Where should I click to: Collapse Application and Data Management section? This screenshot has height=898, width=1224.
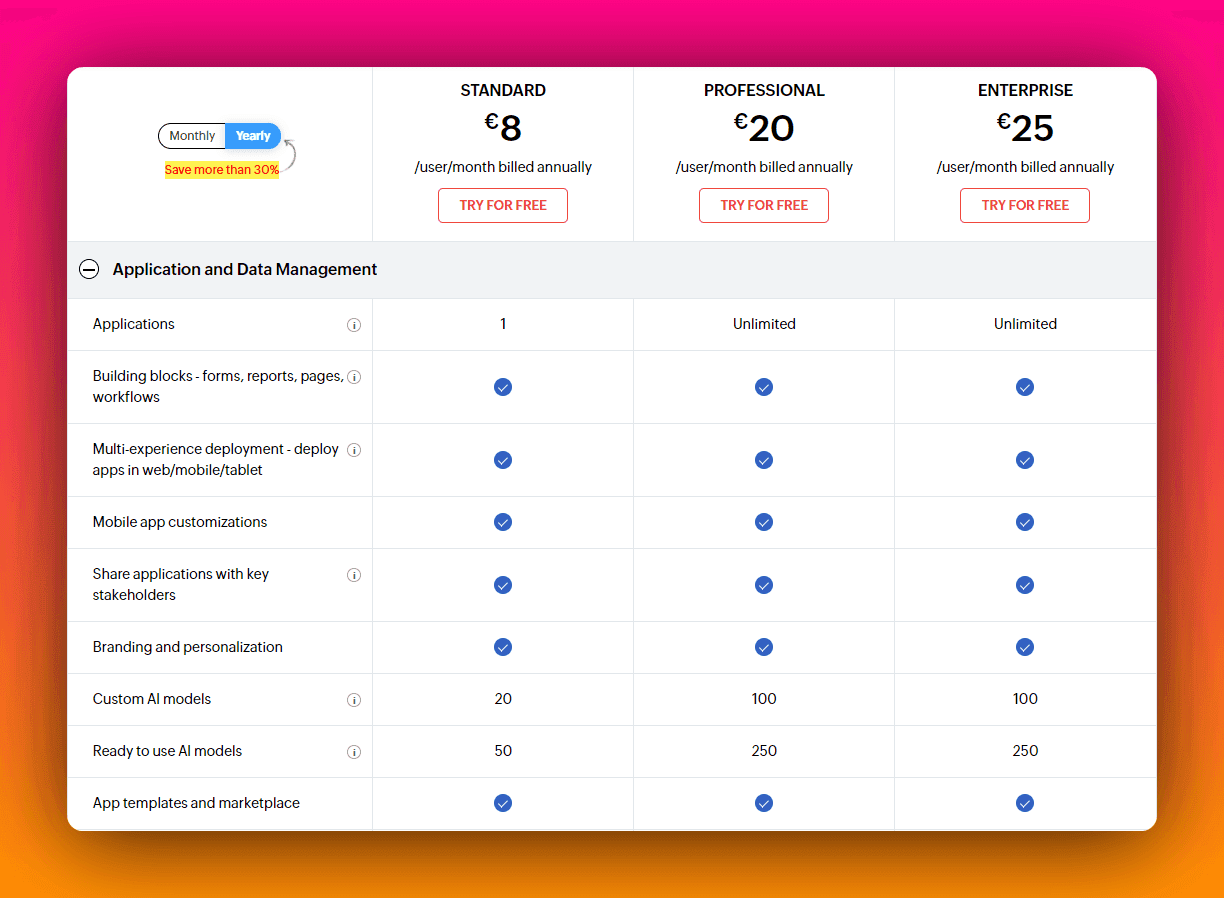click(x=89, y=269)
